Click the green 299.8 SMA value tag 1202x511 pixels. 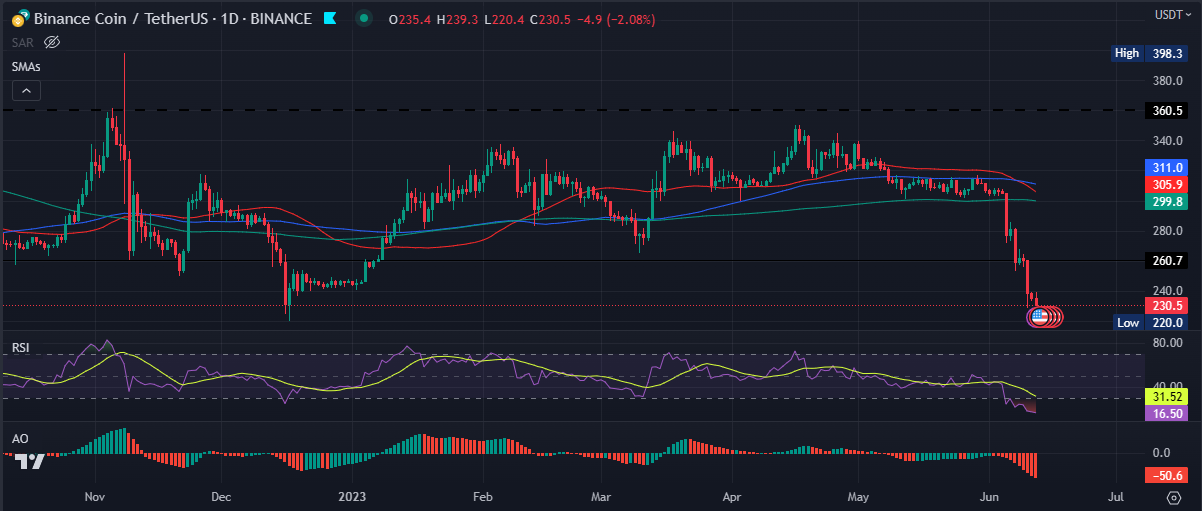click(x=1166, y=201)
